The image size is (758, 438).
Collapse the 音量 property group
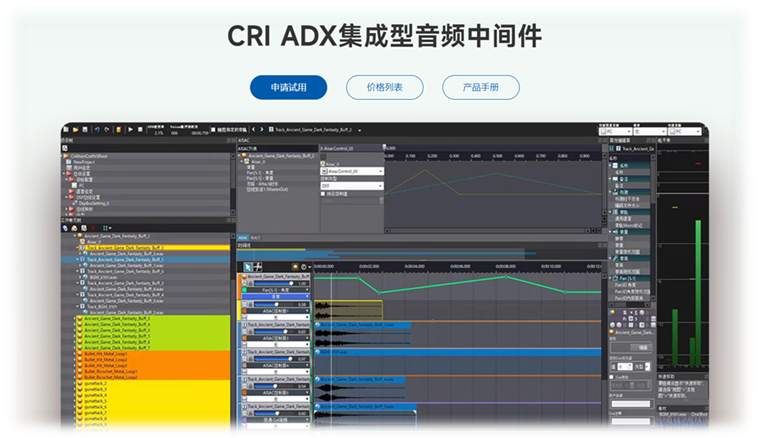[611, 232]
